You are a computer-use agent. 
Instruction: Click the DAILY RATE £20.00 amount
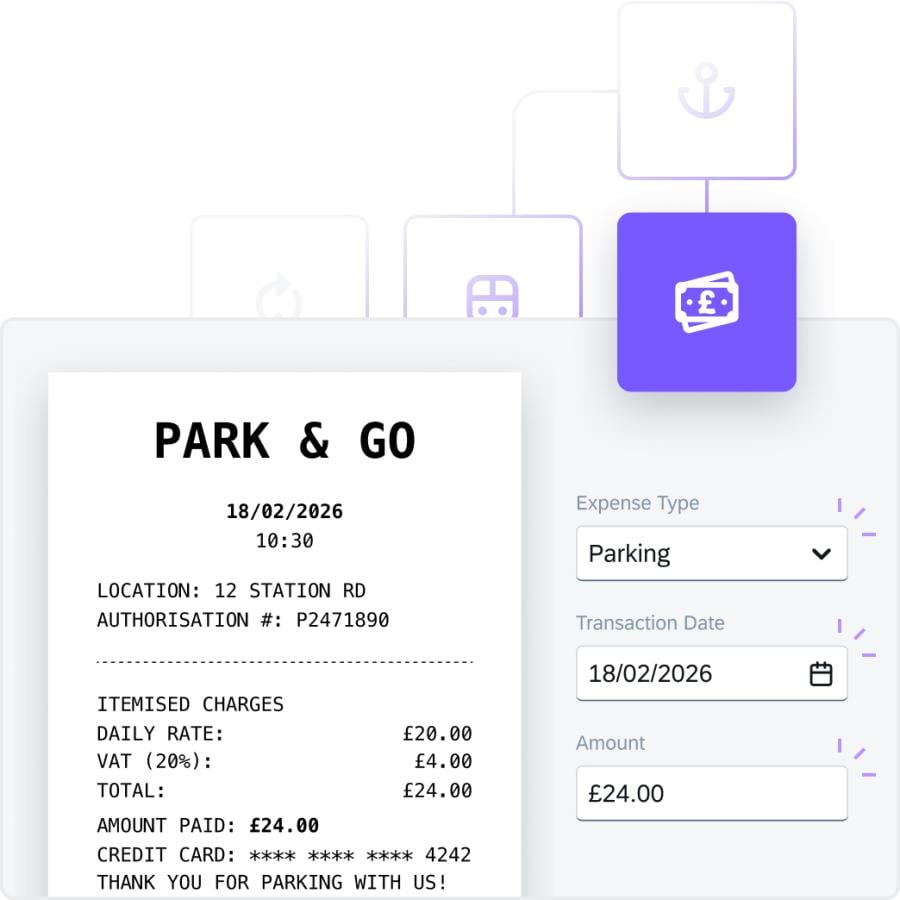437,734
